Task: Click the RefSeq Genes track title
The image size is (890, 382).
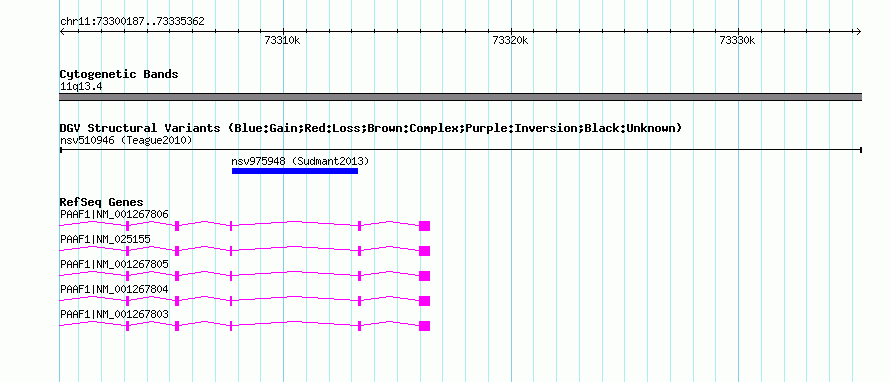Action: pos(101,202)
